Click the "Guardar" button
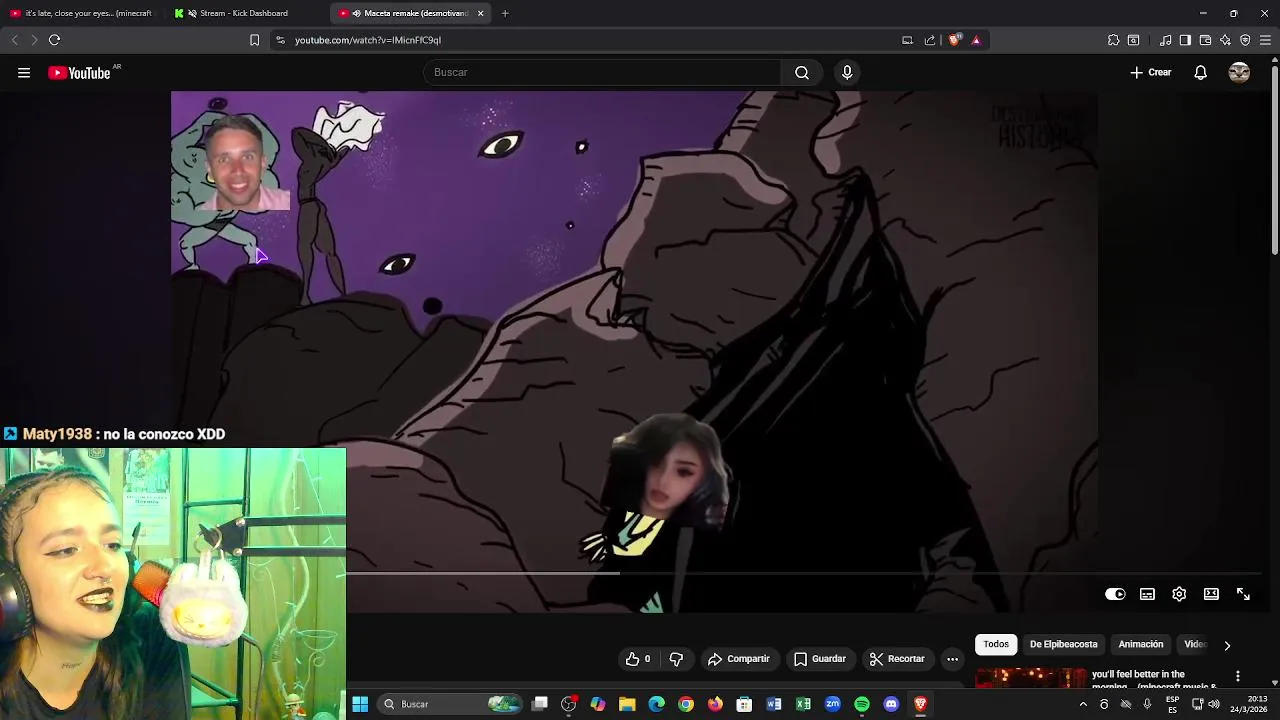Image resolution: width=1280 pixels, height=720 pixels. (x=820, y=659)
